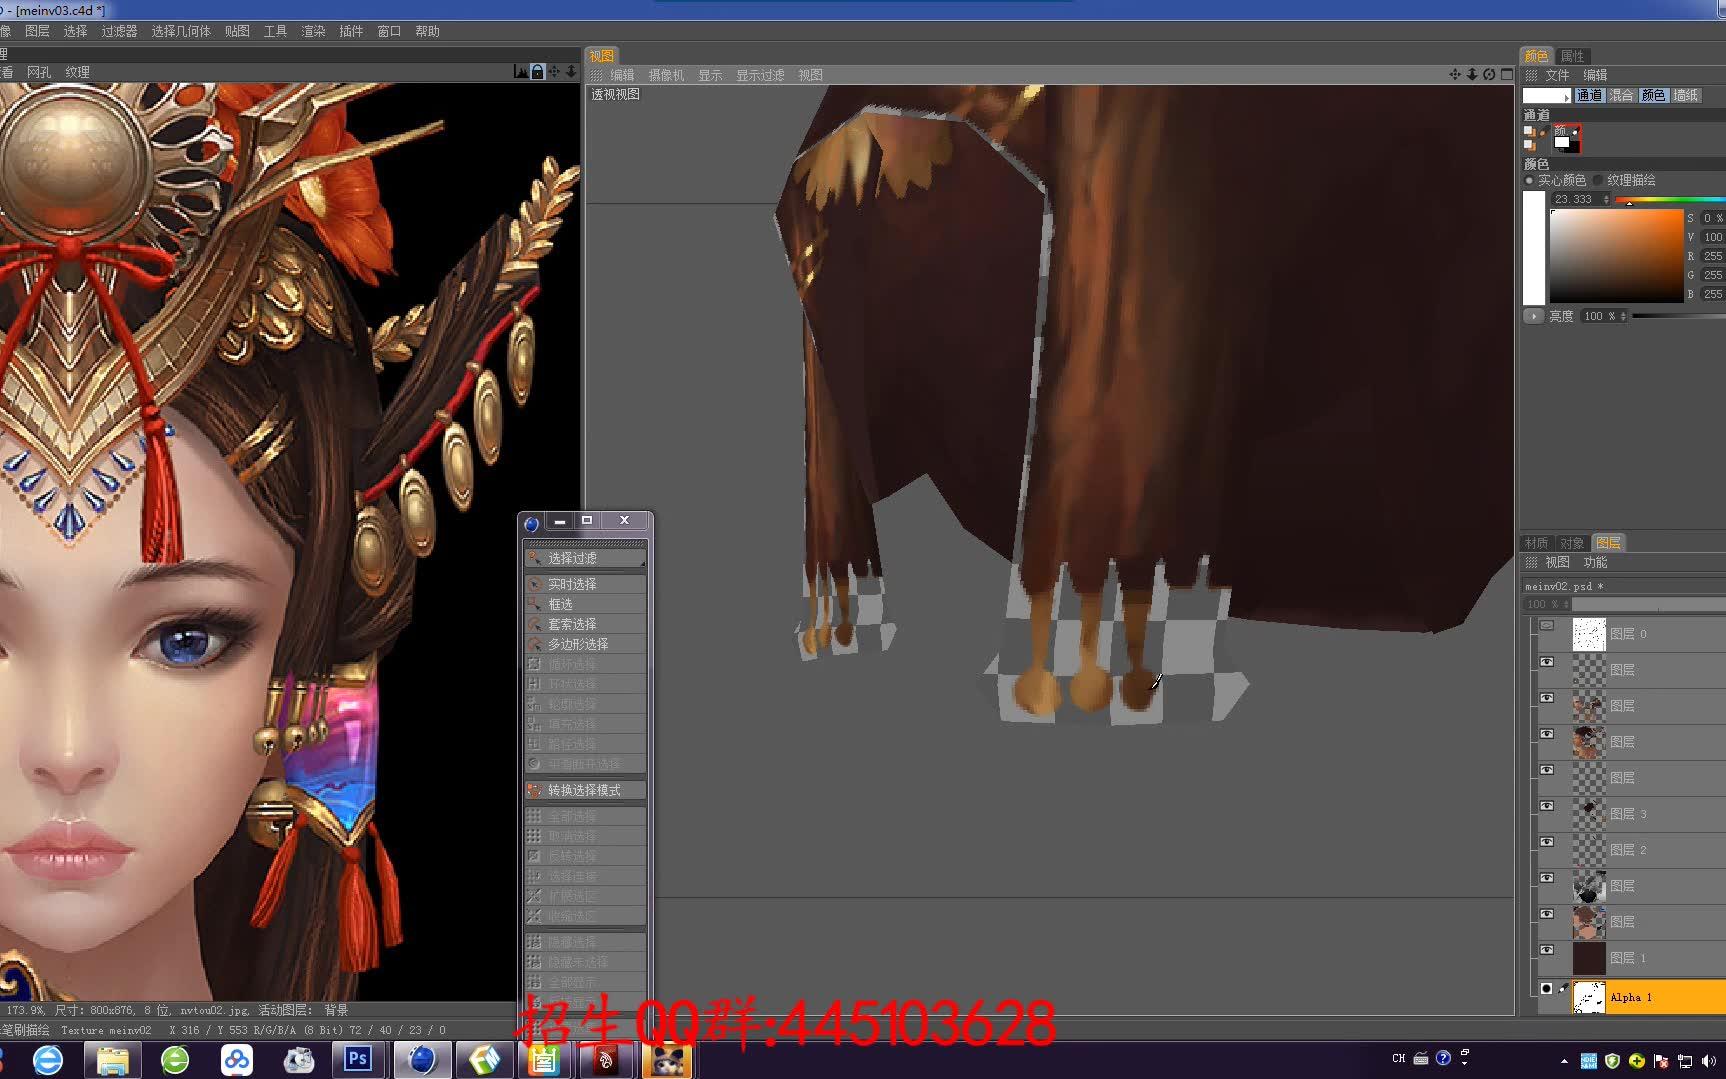The width and height of the screenshot is (1726, 1079).
Task: Open the viewport panel grip menu icon
Action: [597, 75]
